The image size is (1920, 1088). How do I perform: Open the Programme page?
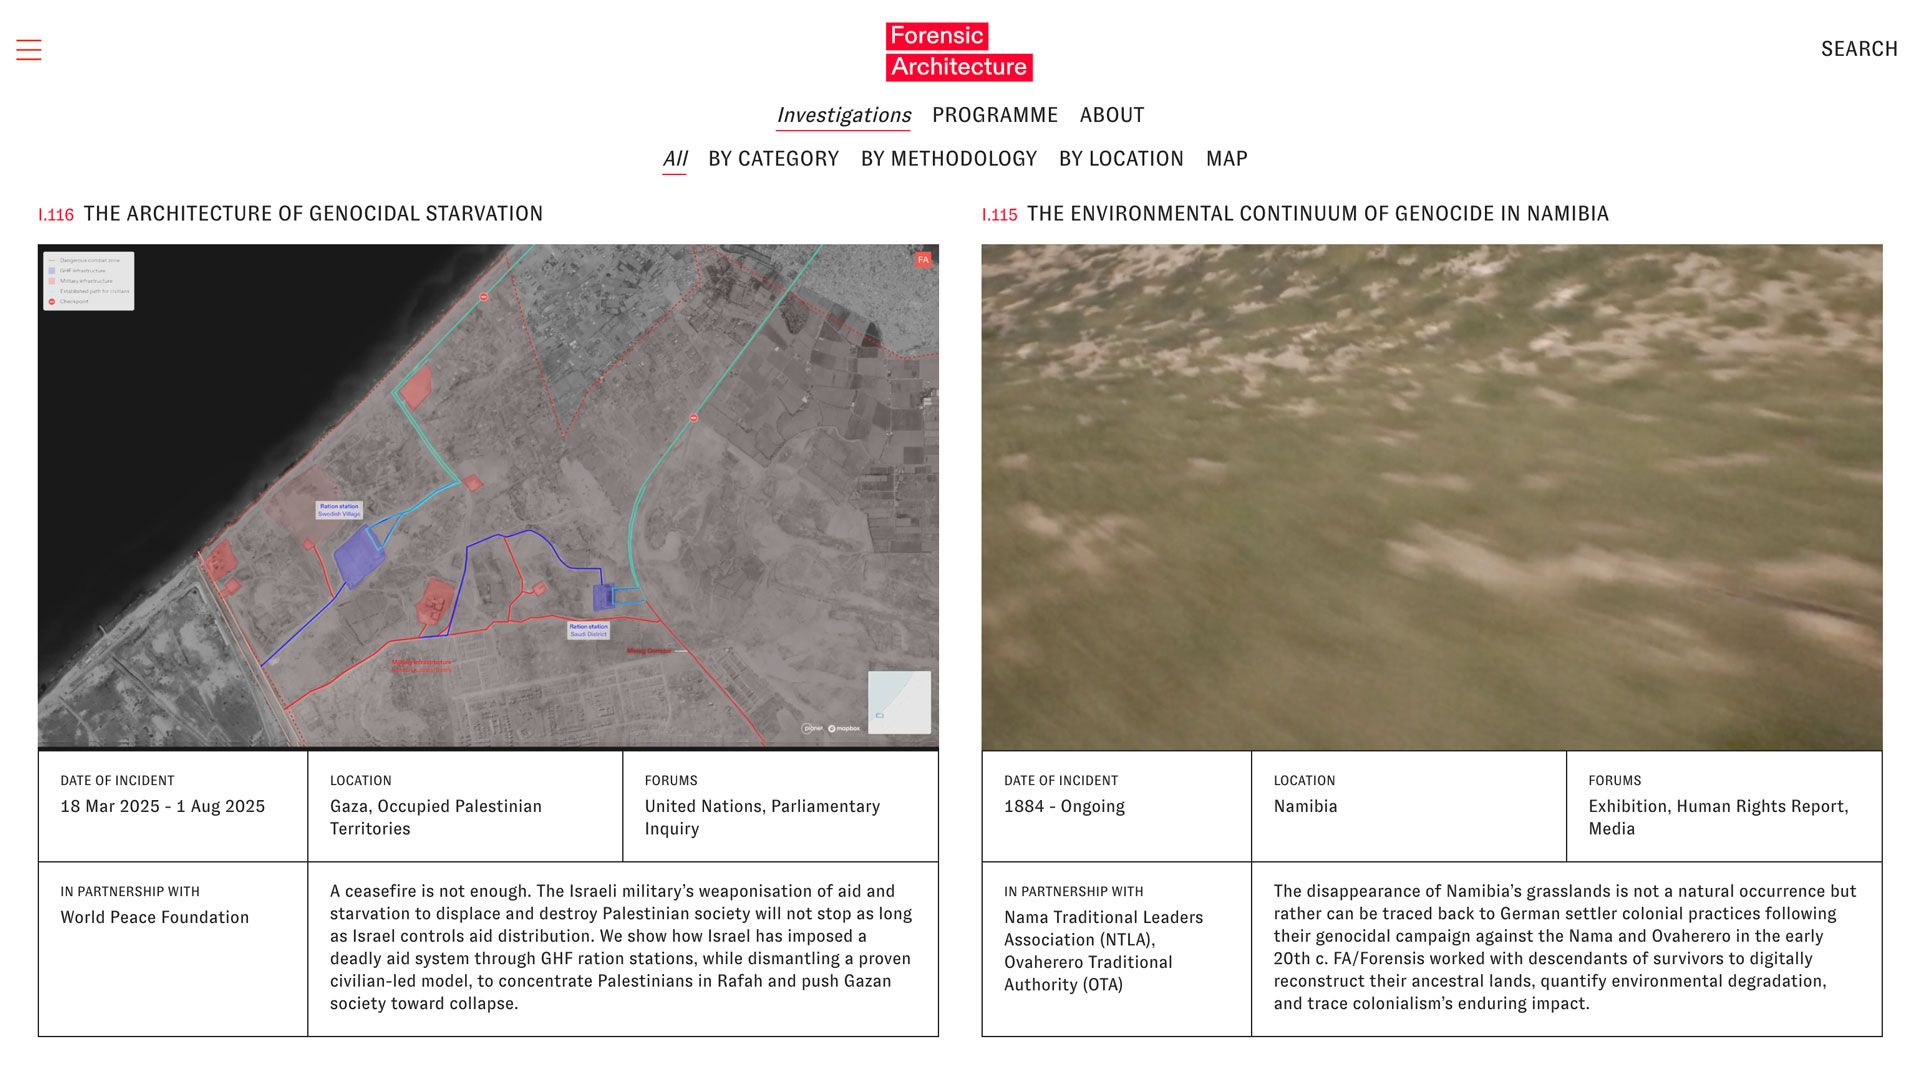(994, 115)
